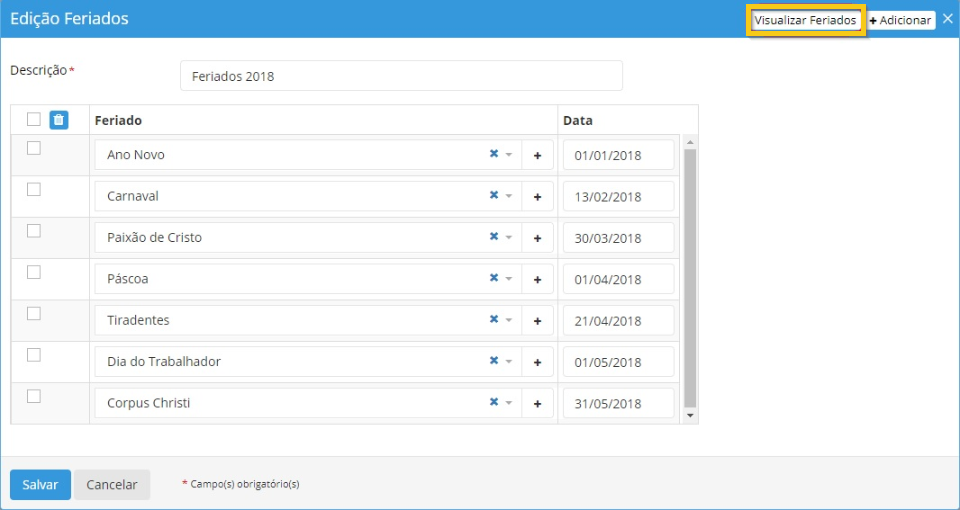Click the Visualizar Feriados button
Screen dimensions: 960x510
click(805, 20)
